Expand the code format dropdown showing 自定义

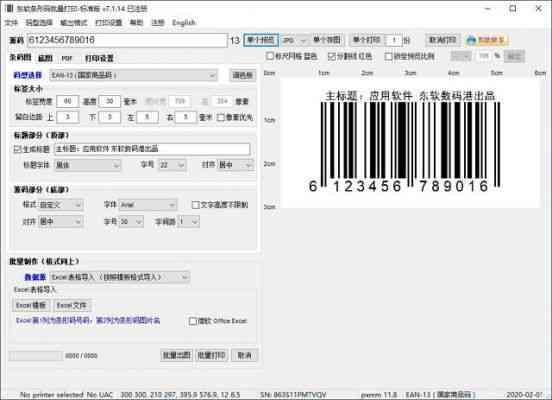coord(61,205)
